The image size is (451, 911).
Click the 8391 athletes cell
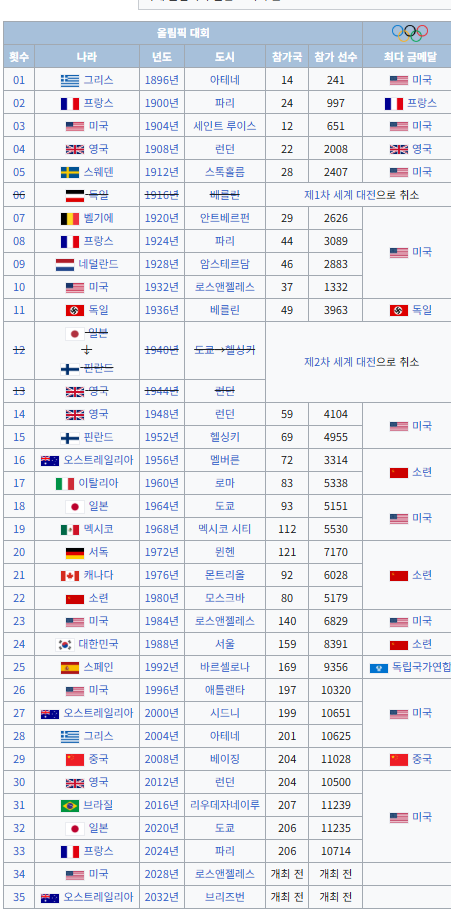[x=335, y=644]
